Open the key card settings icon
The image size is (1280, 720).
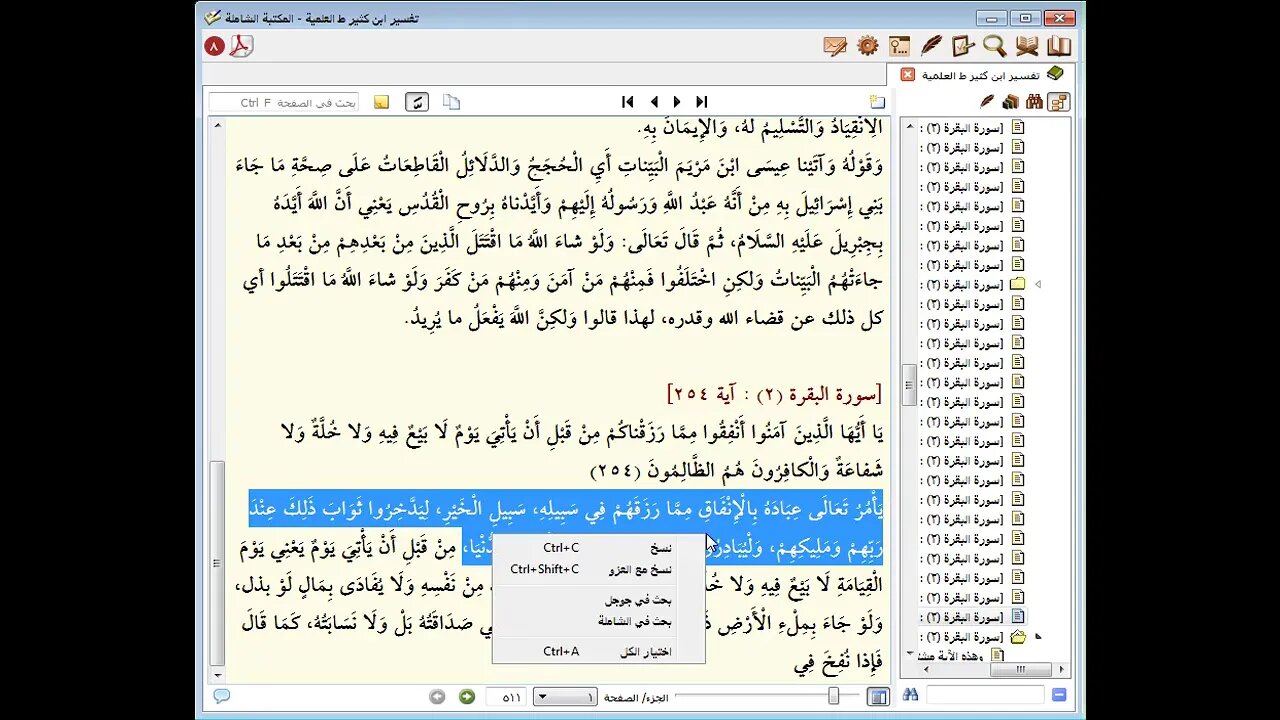tap(899, 46)
